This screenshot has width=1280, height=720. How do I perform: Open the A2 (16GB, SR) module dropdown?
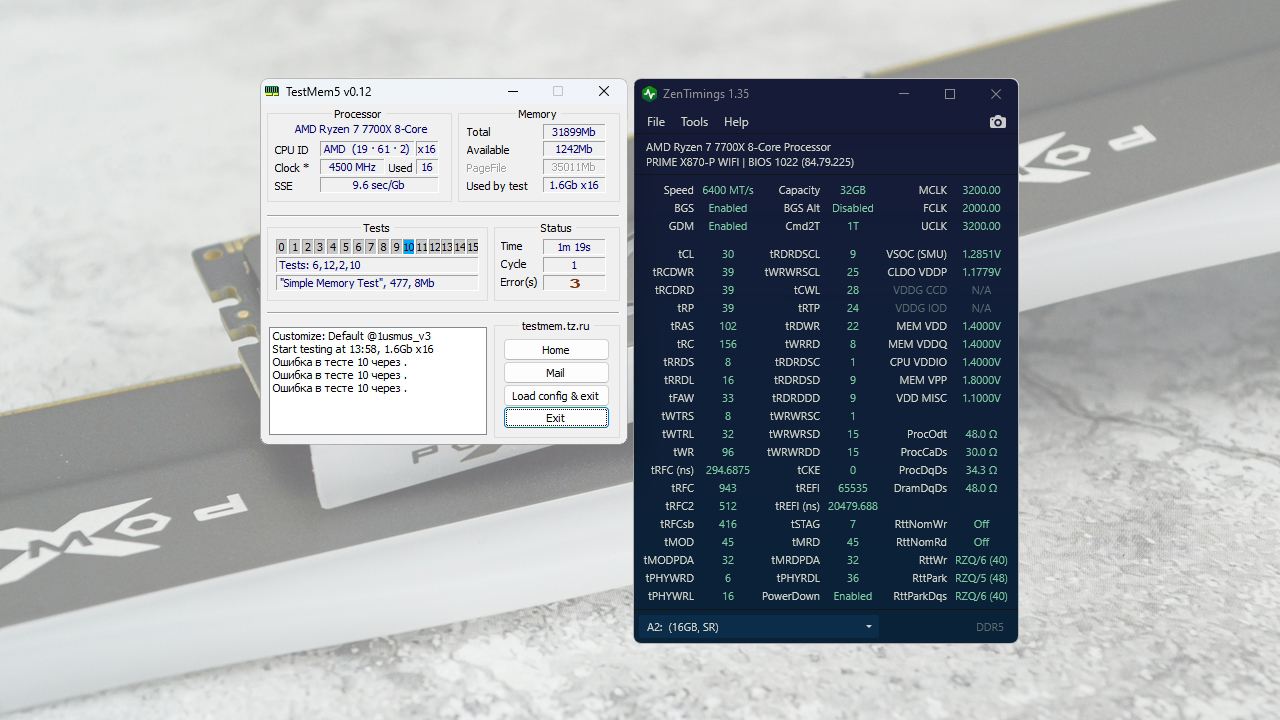pyautogui.click(x=758, y=627)
